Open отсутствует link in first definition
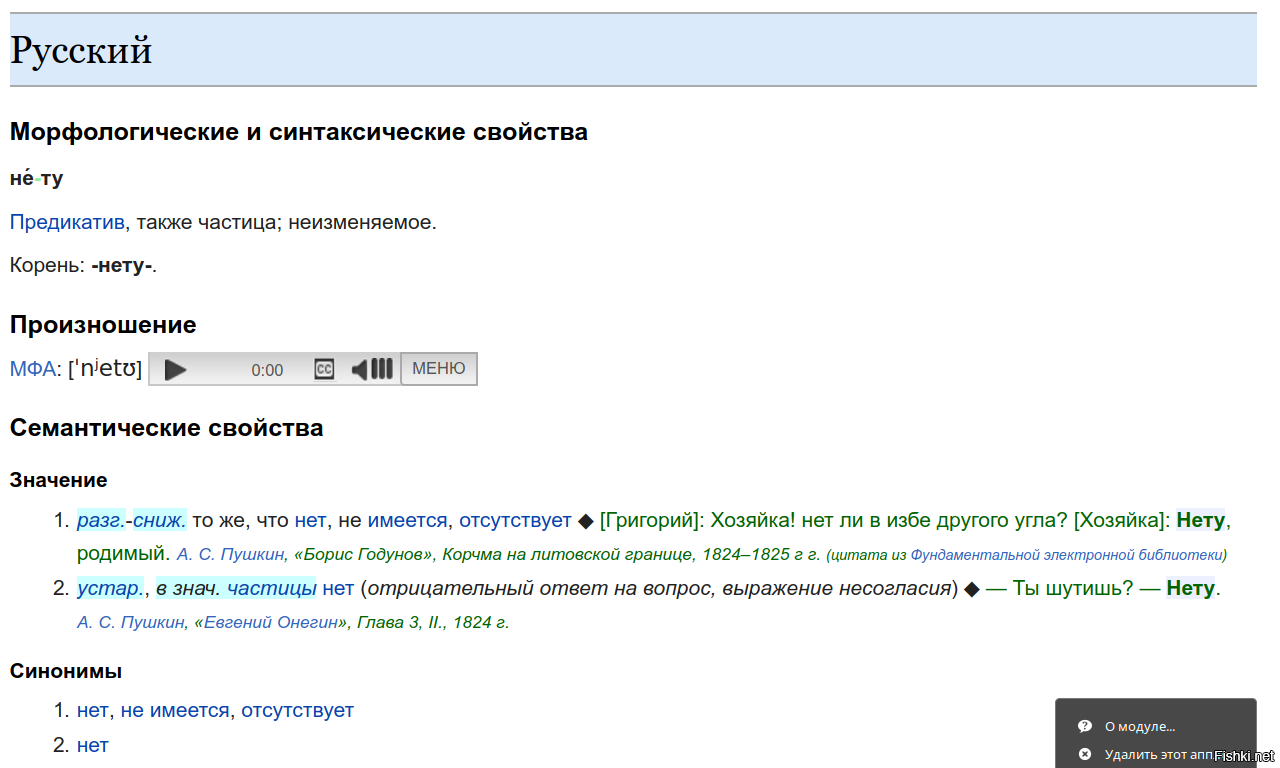Image resolution: width=1280 pixels, height=768 pixels. coord(515,520)
